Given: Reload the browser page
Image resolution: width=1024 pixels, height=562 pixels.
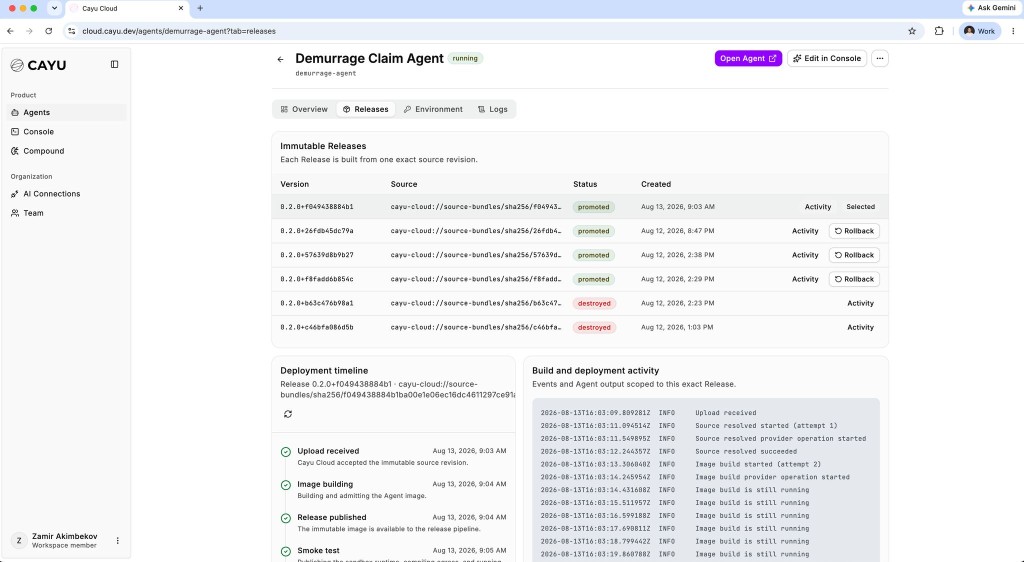Looking at the screenshot, I should pos(48,31).
